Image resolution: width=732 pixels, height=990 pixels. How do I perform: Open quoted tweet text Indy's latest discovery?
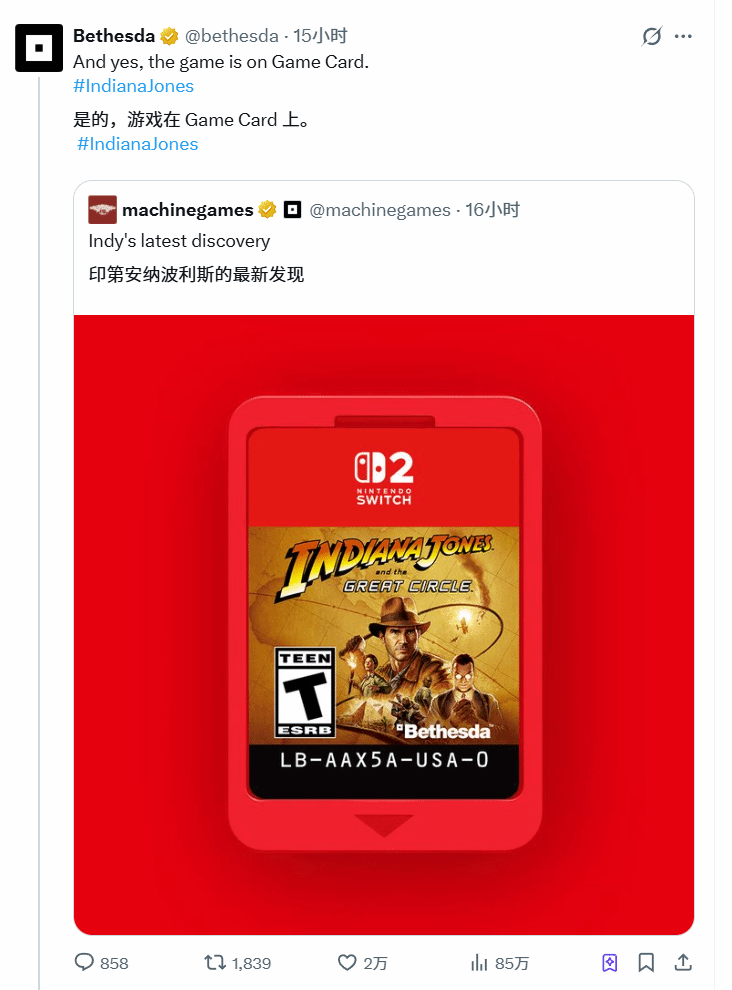click(179, 241)
